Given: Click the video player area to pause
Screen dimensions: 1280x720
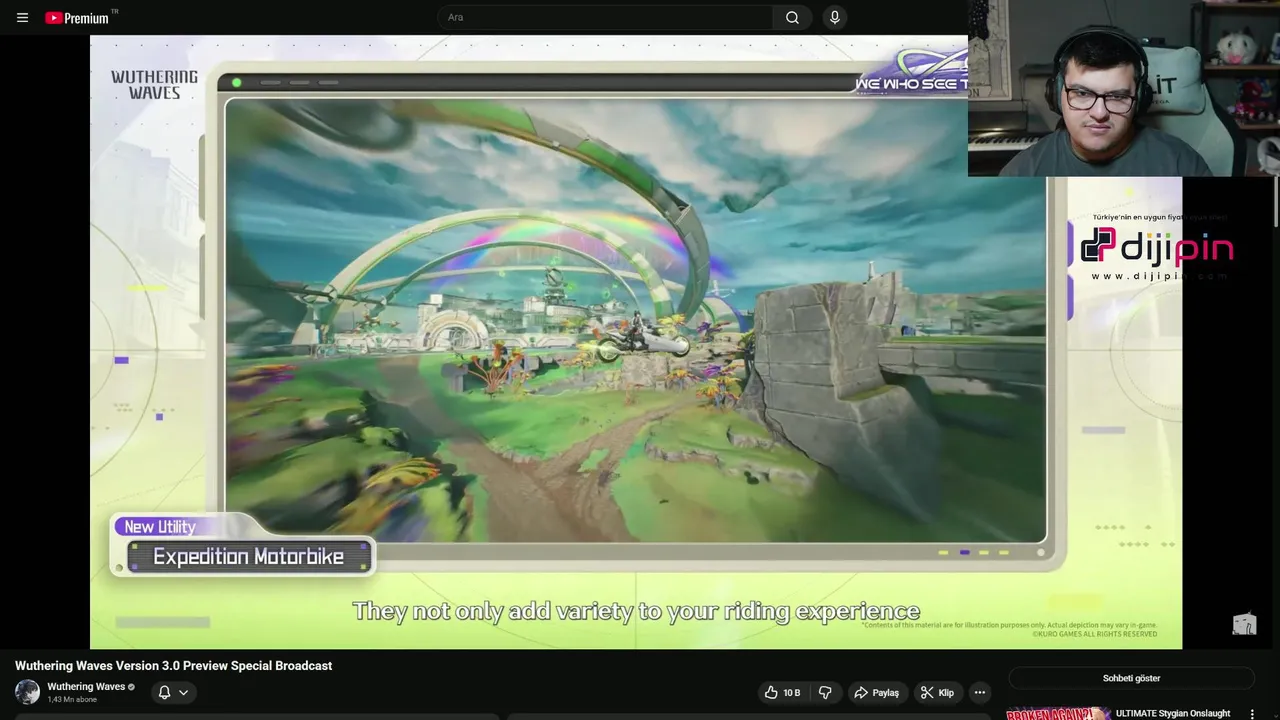Looking at the screenshot, I should pyautogui.click(x=636, y=342).
